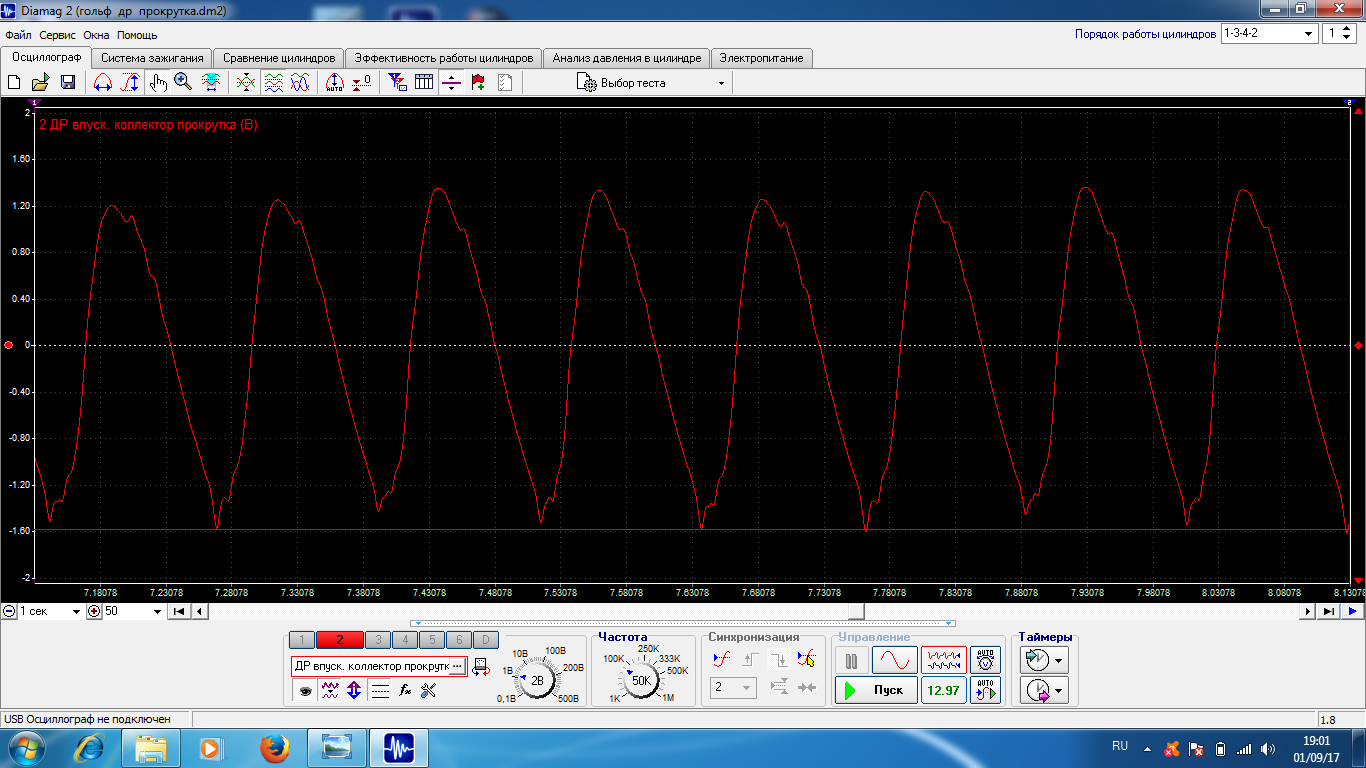Screen dimensions: 1366x768
Task: Toggle channel 3 button
Action: (x=377, y=640)
